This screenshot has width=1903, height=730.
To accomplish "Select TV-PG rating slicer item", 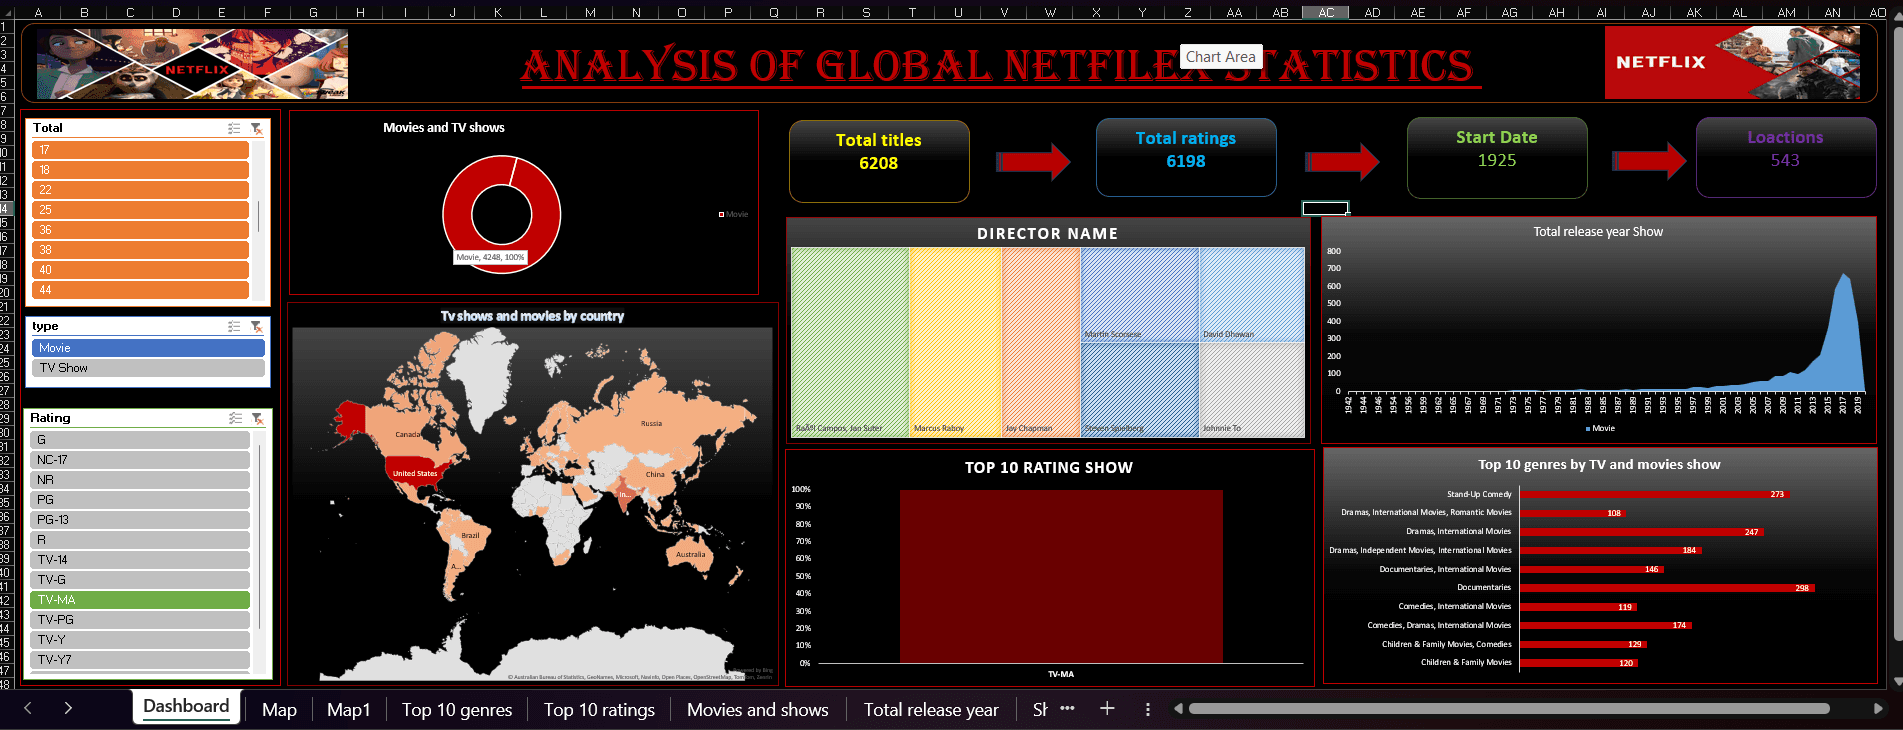I will (140, 620).
